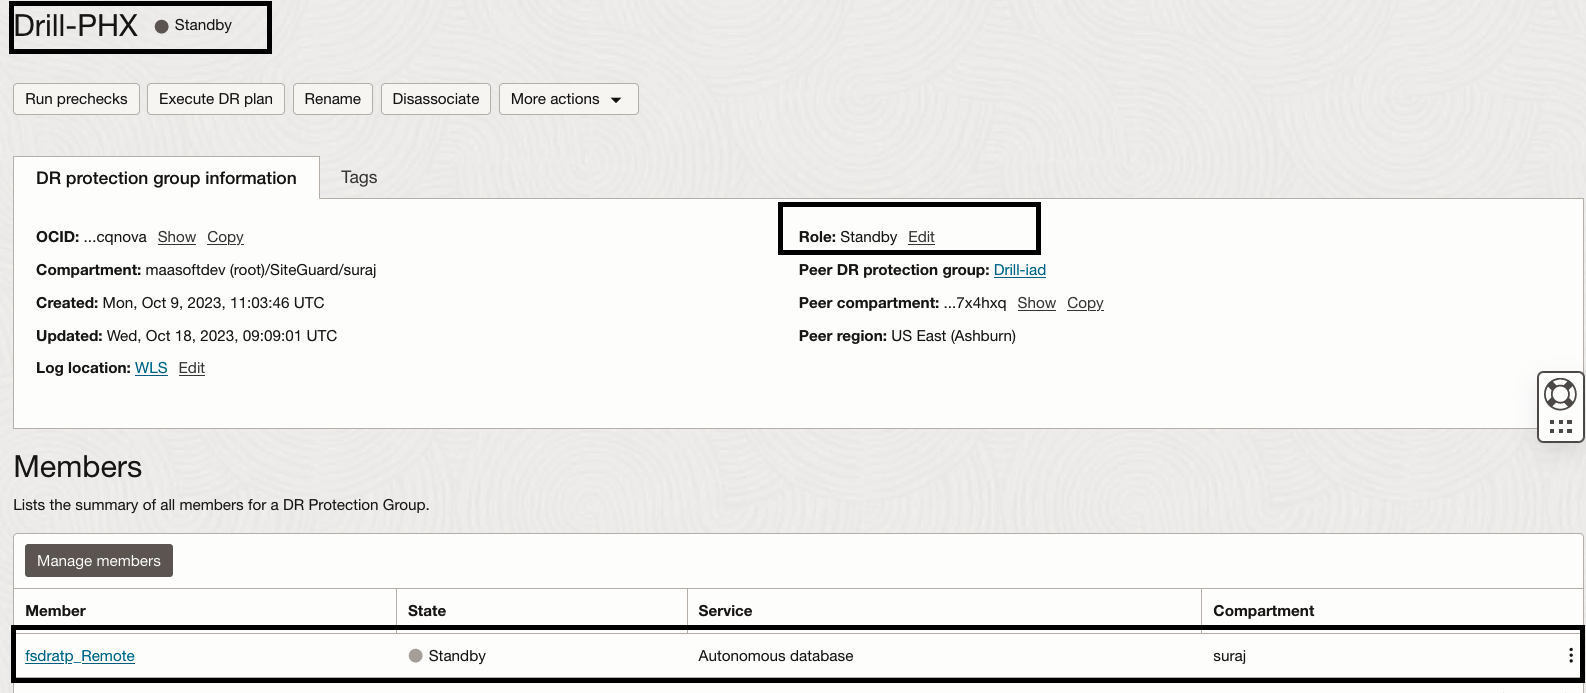Copy the peer compartment ID
The image size is (1586, 693).
(x=1085, y=303)
